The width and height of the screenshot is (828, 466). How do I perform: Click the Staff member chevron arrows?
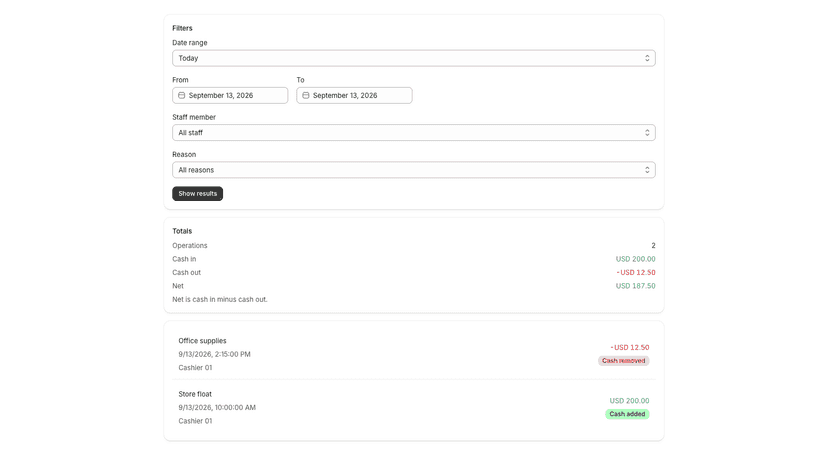pos(647,133)
